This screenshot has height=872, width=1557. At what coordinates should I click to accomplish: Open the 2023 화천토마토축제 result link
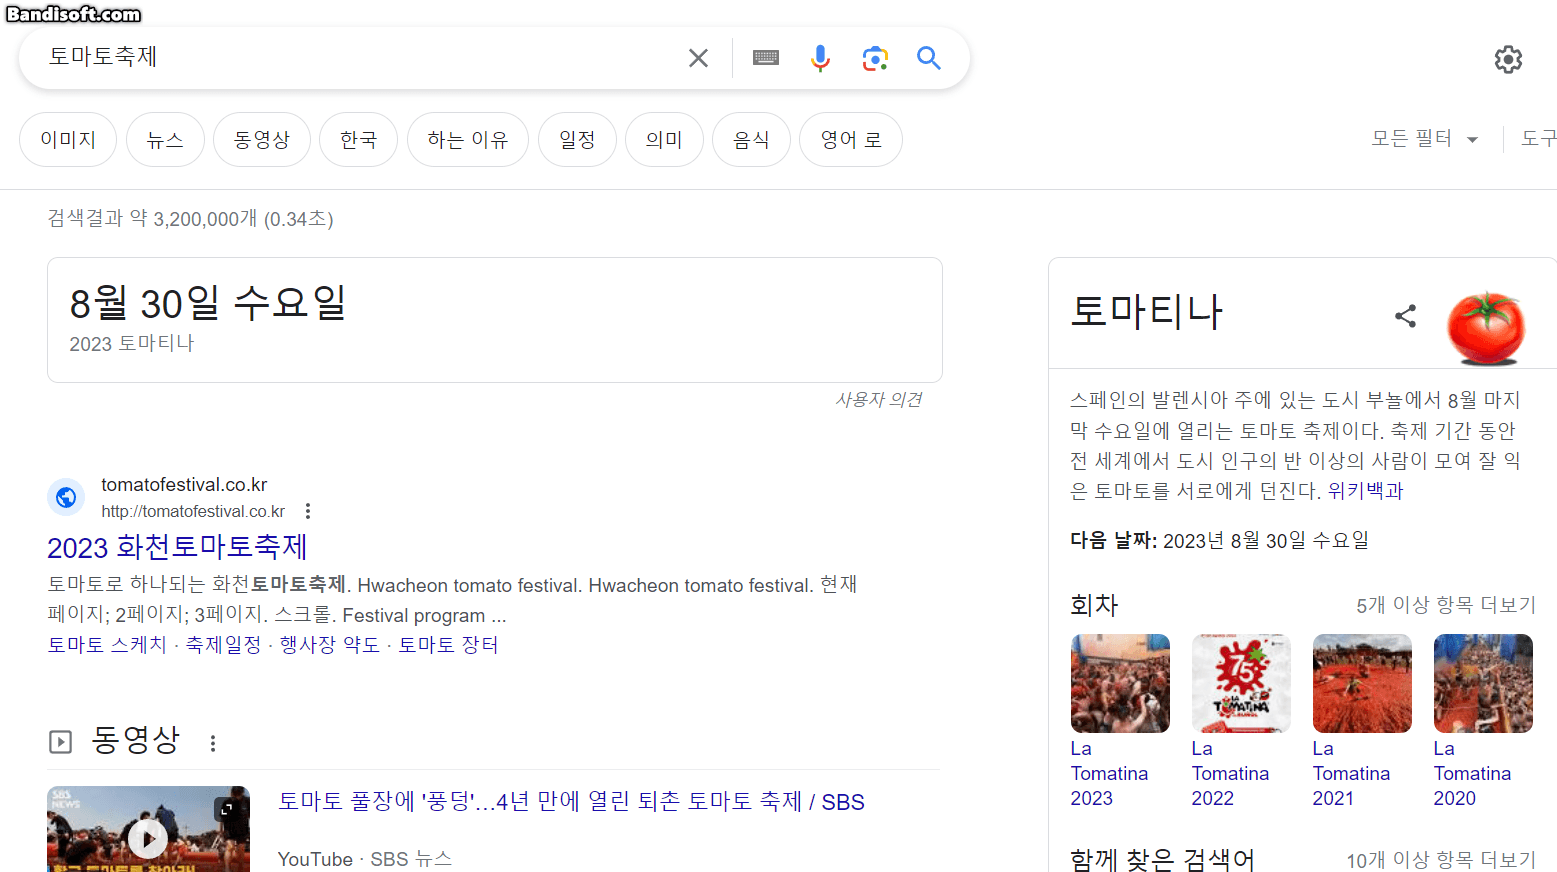177,547
